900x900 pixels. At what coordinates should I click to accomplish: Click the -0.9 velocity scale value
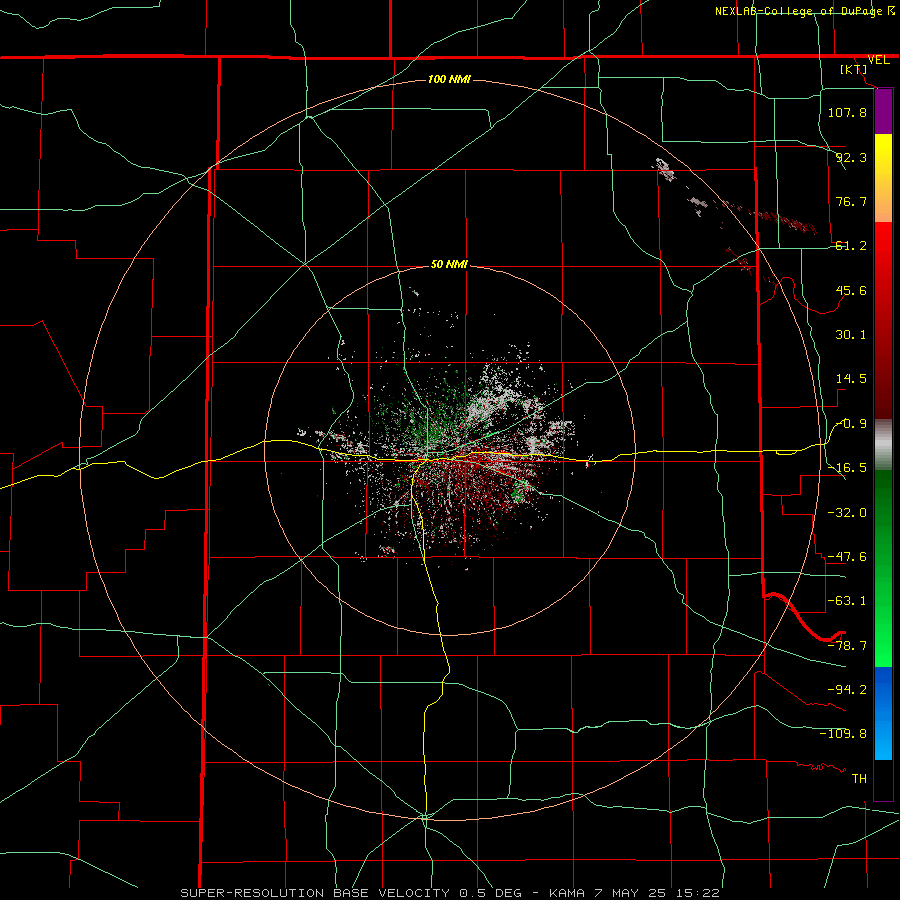click(x=851, y=424)
